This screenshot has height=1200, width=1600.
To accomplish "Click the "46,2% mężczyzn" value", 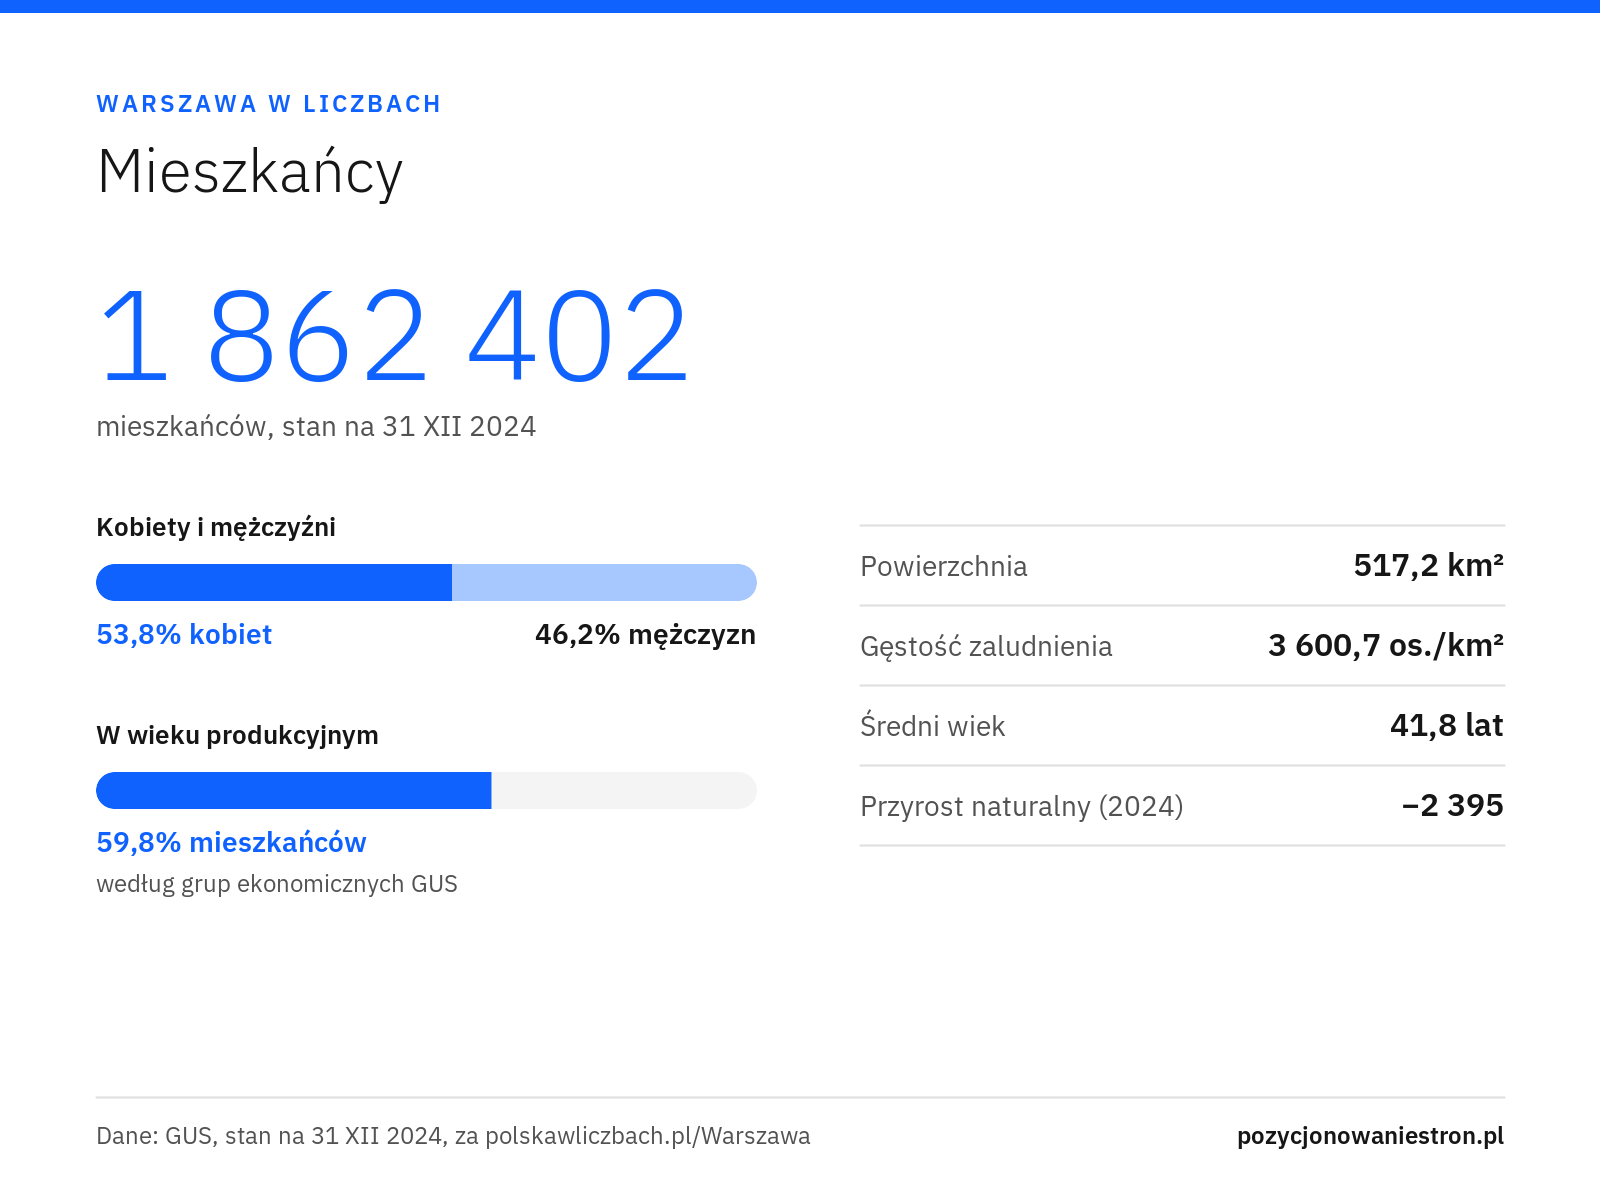I will 646,634.
